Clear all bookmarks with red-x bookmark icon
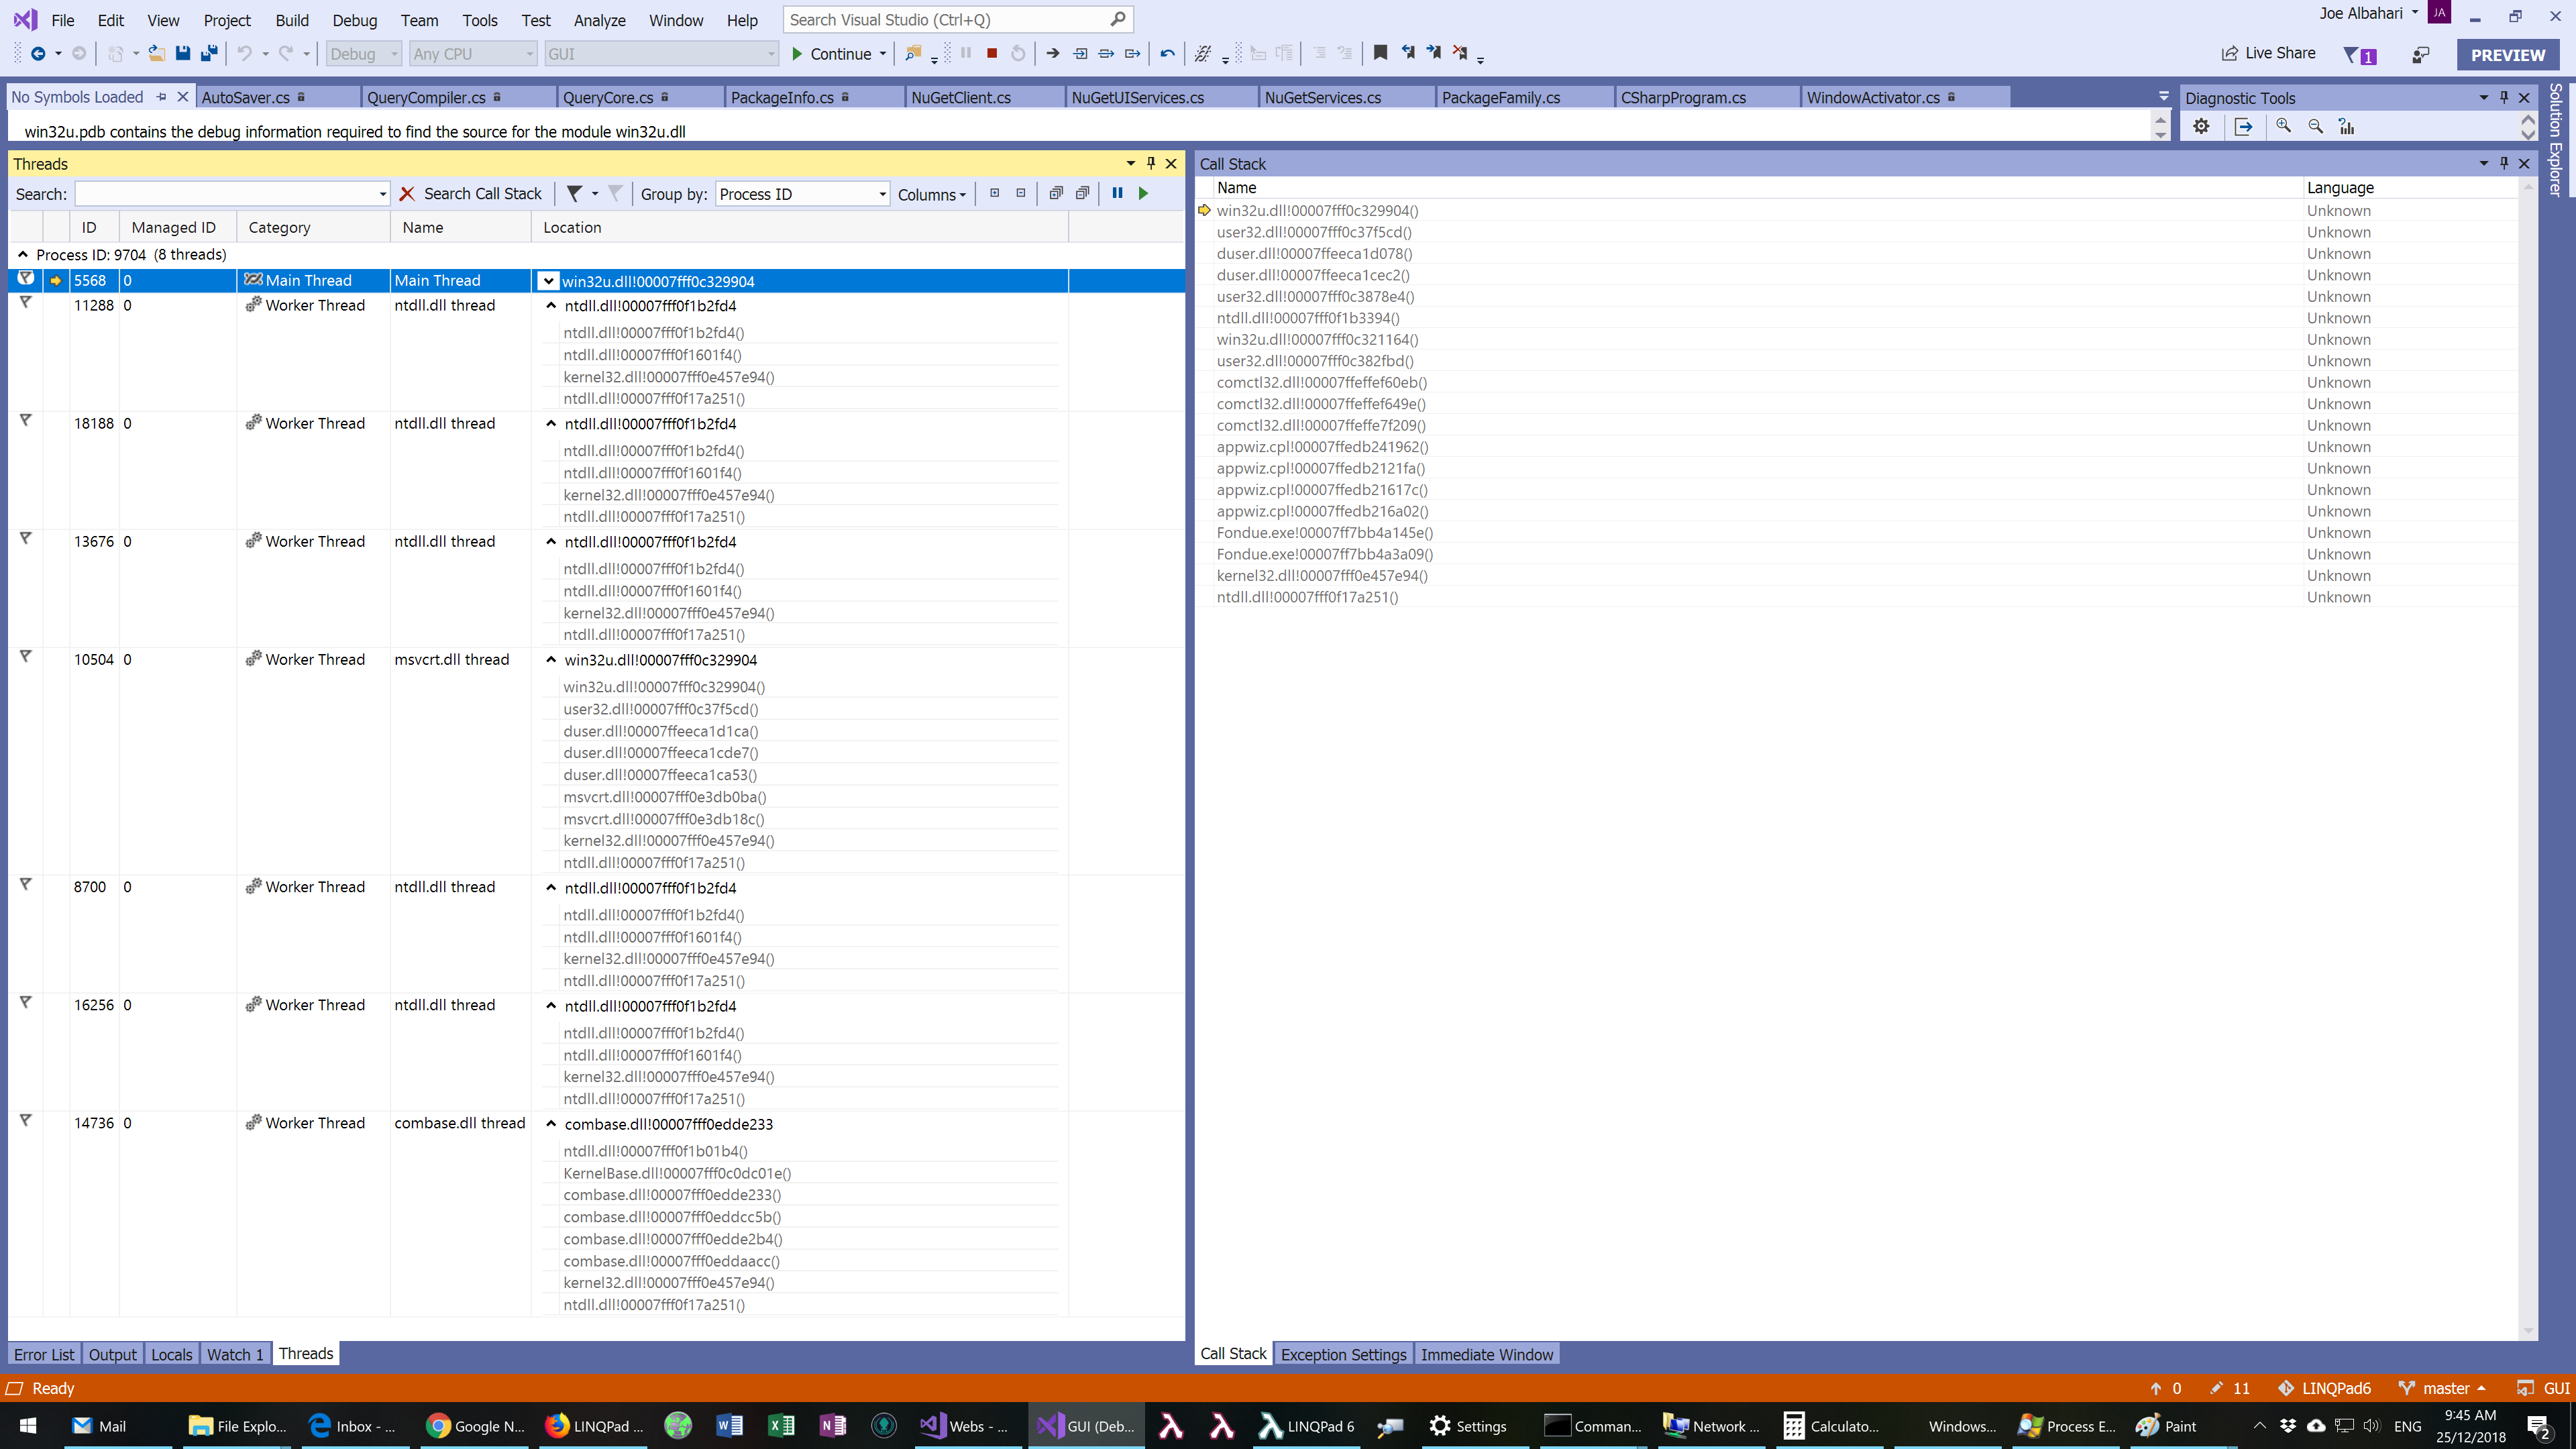2576x1449 pixels. point(1460,53)
